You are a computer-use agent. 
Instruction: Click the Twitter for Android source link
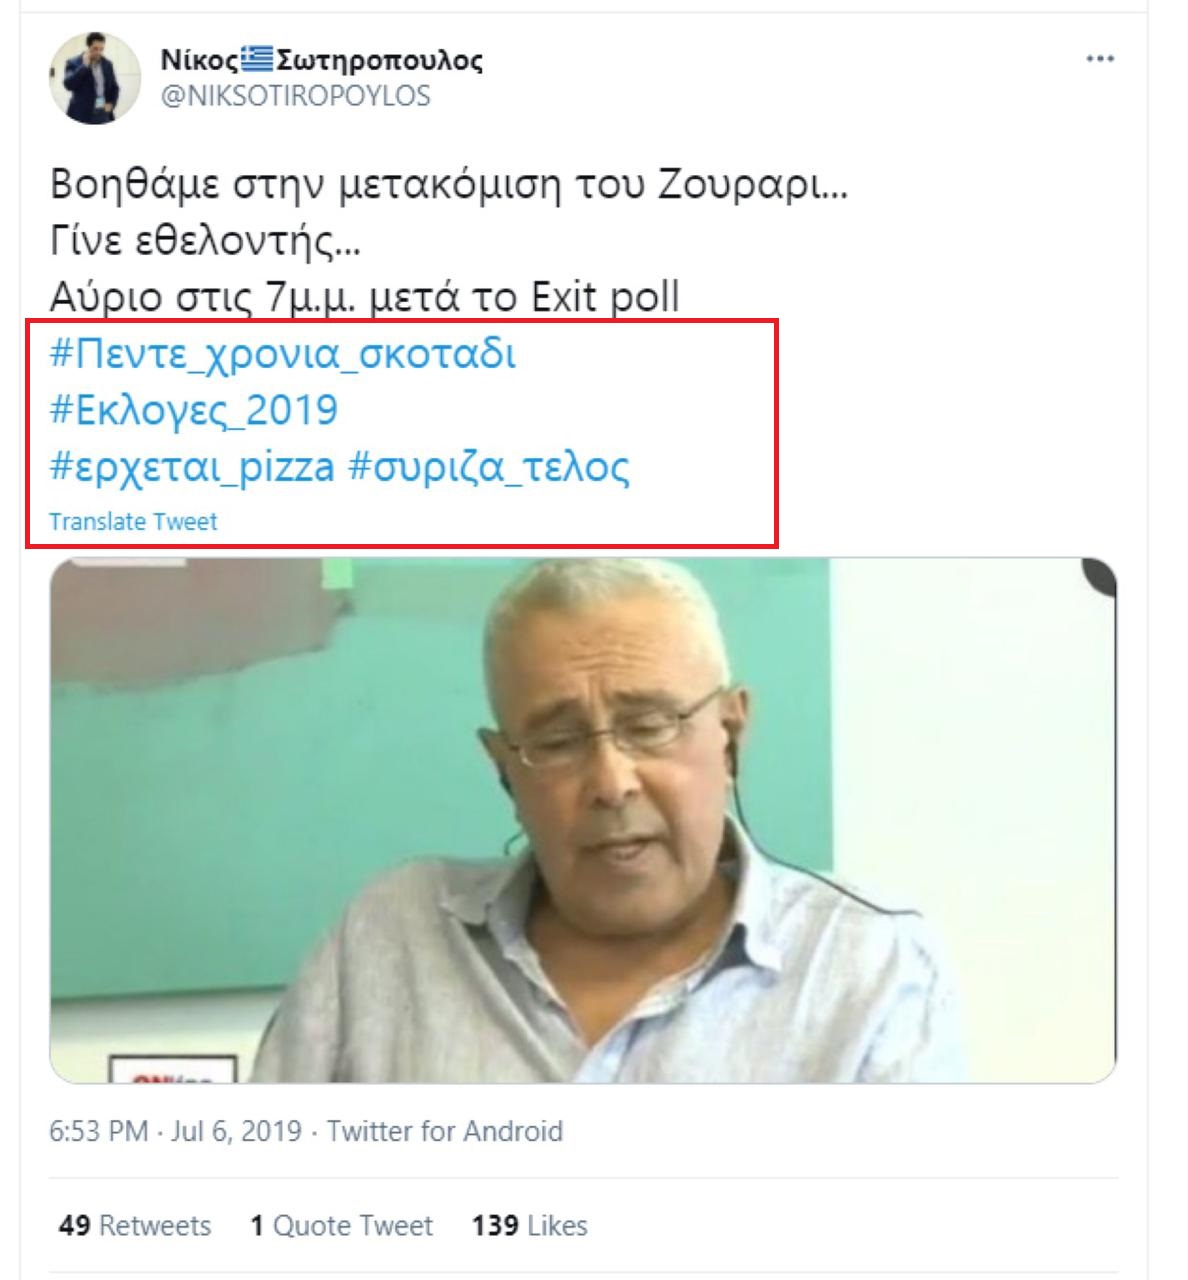[x=445, y=1131]
